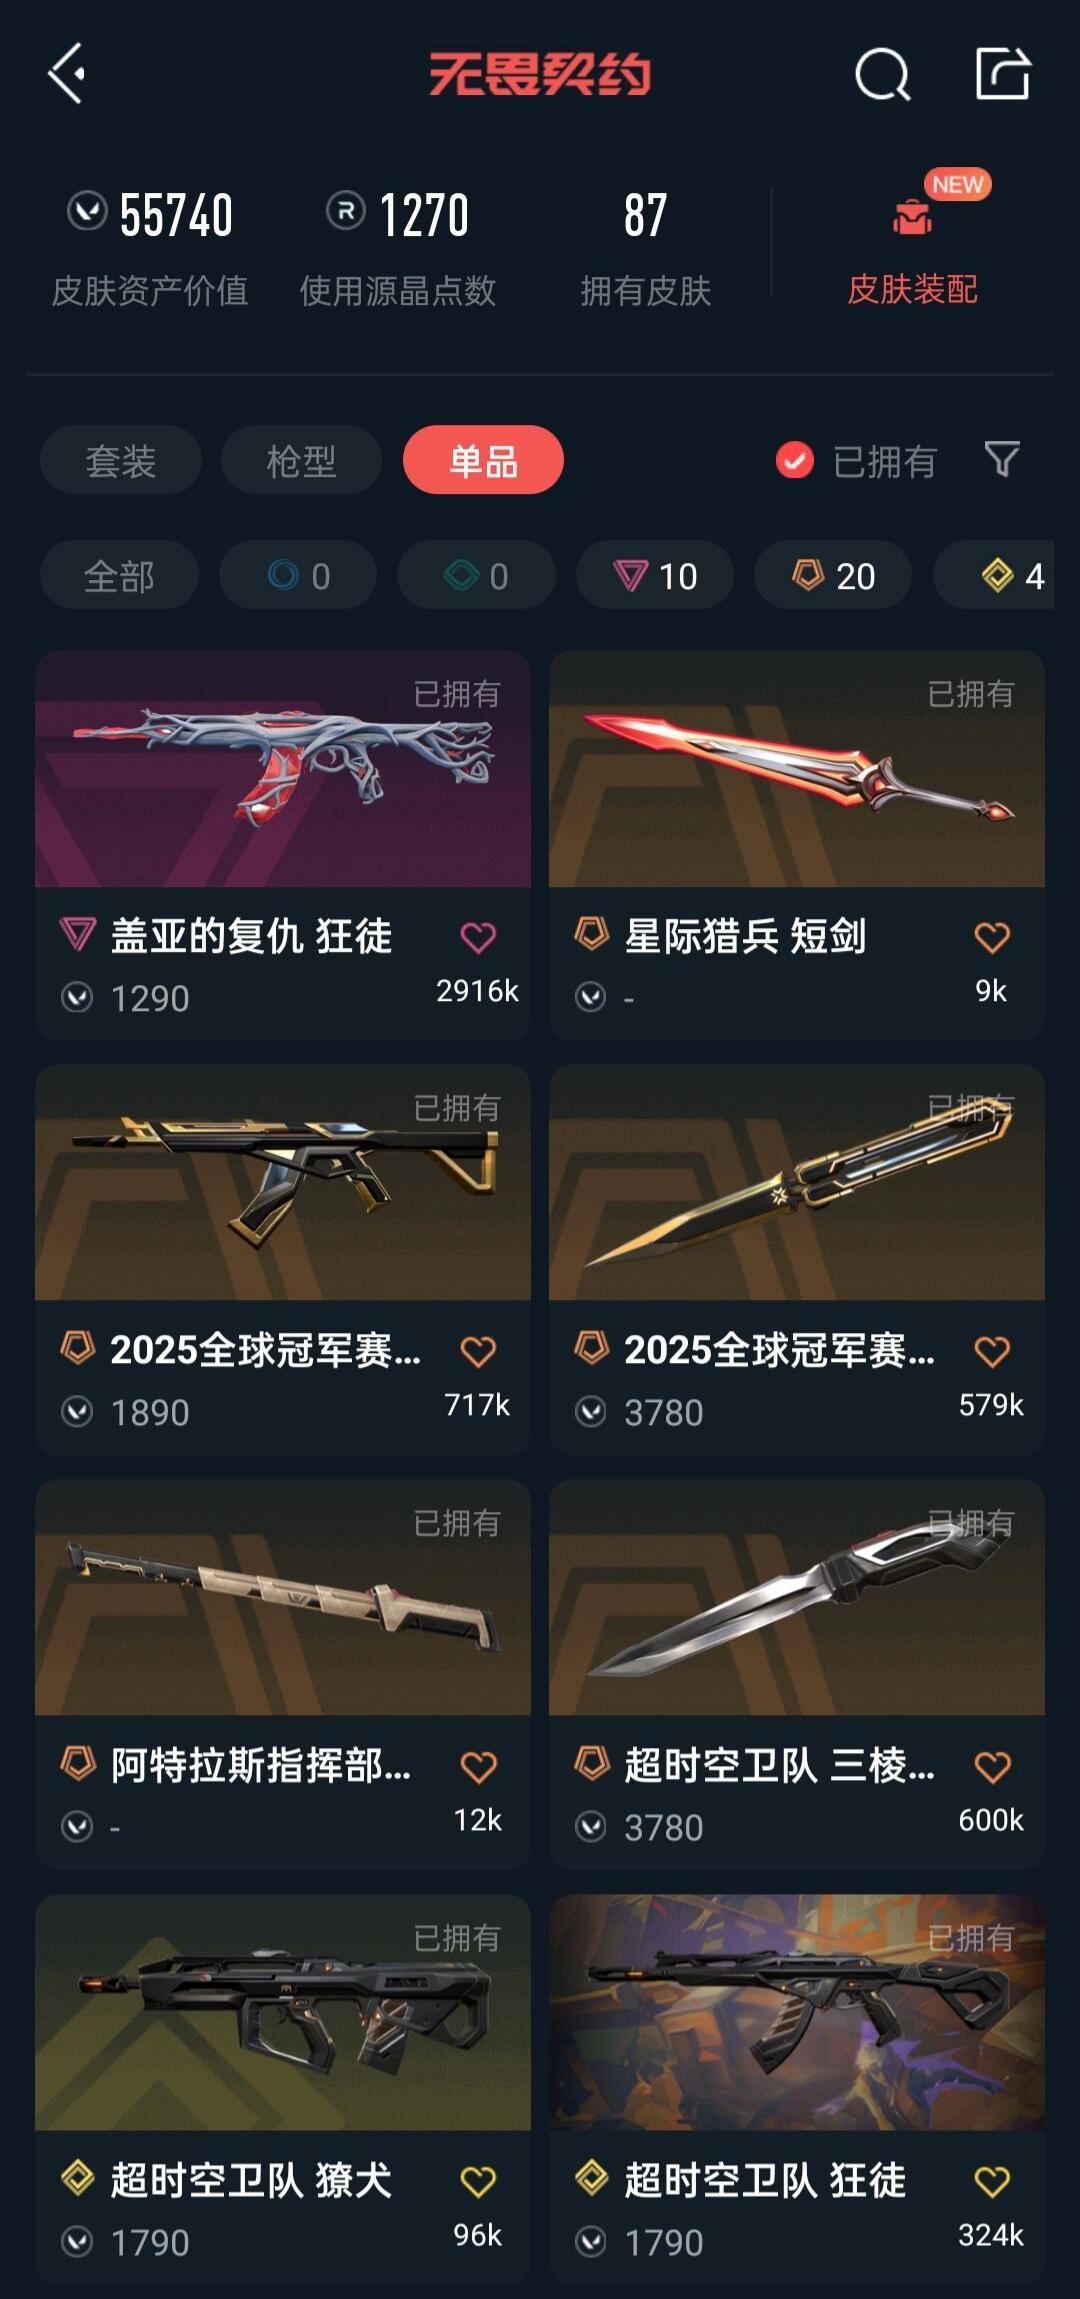This screenshot has height=2299, width=1080.
Task: Like 超时空卫队 狂徒 heart icon
Action: coord(992,2181)
